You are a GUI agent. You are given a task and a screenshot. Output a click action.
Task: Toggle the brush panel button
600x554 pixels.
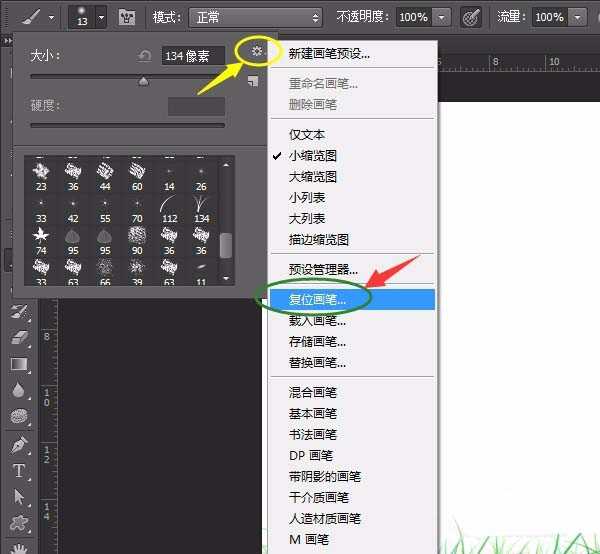tap(127, 17)
